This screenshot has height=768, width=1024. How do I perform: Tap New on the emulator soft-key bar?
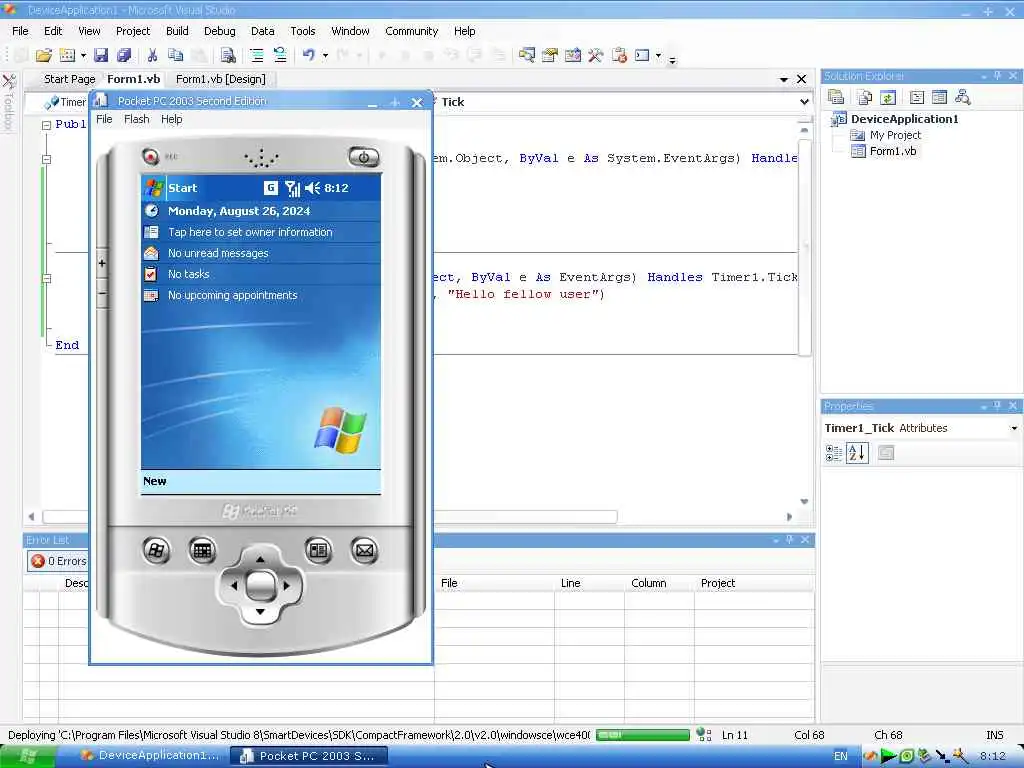pyautogui.click(x=155, y=481)
